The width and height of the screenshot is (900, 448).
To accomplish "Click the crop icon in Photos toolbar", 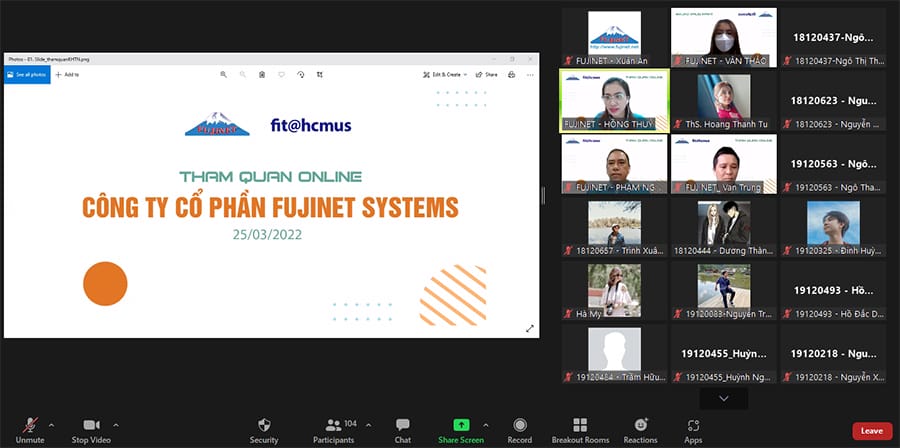I will (320, 75).
